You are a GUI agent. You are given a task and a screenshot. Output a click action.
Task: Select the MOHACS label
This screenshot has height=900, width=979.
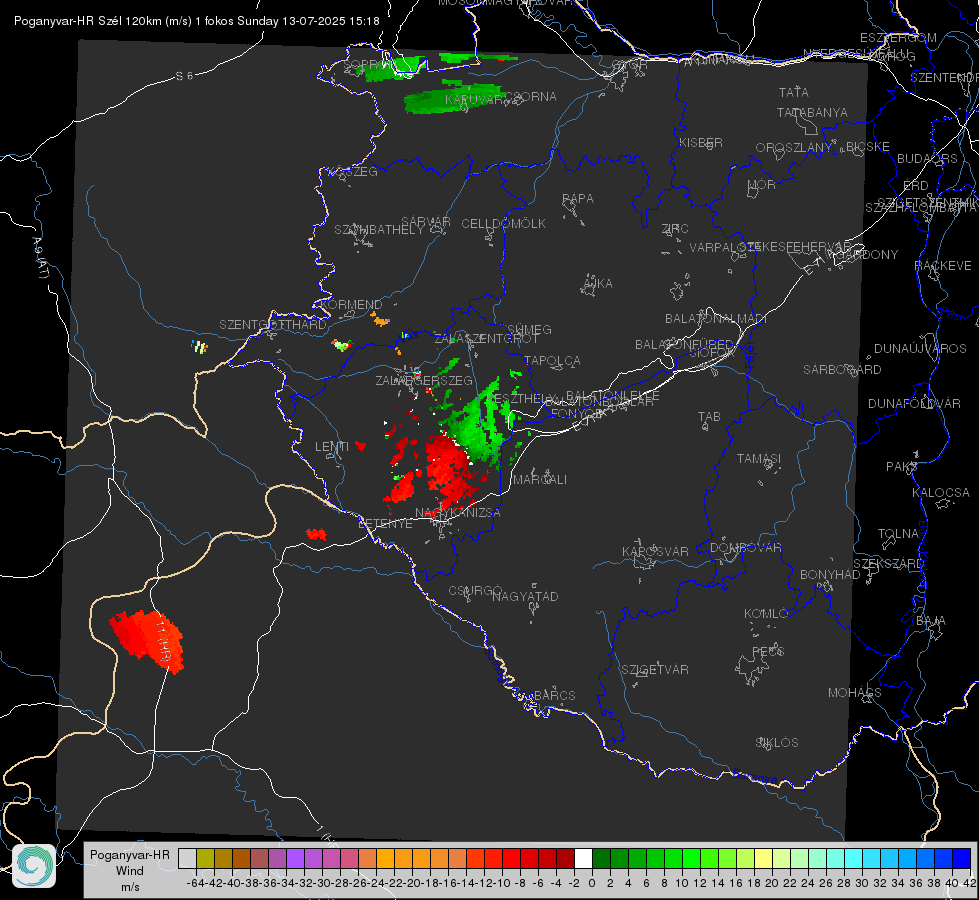[x=855, y=693]
